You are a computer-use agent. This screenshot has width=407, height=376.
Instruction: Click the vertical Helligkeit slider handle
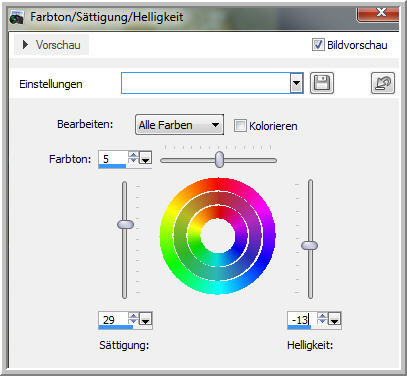click(310, 246)
